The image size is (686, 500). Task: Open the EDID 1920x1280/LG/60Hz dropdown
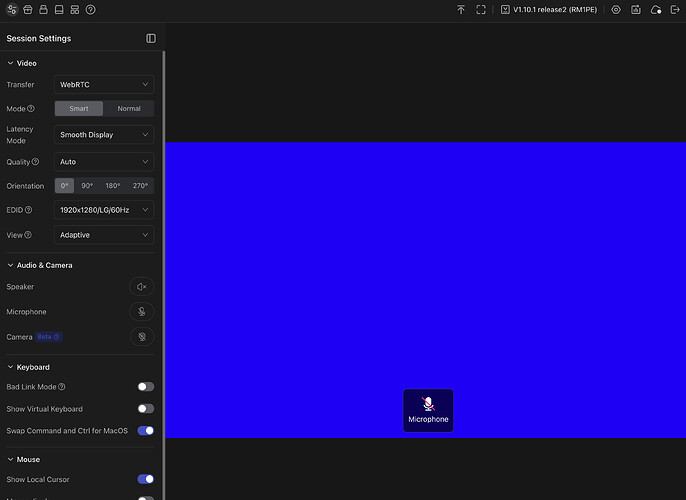[104, 210]
